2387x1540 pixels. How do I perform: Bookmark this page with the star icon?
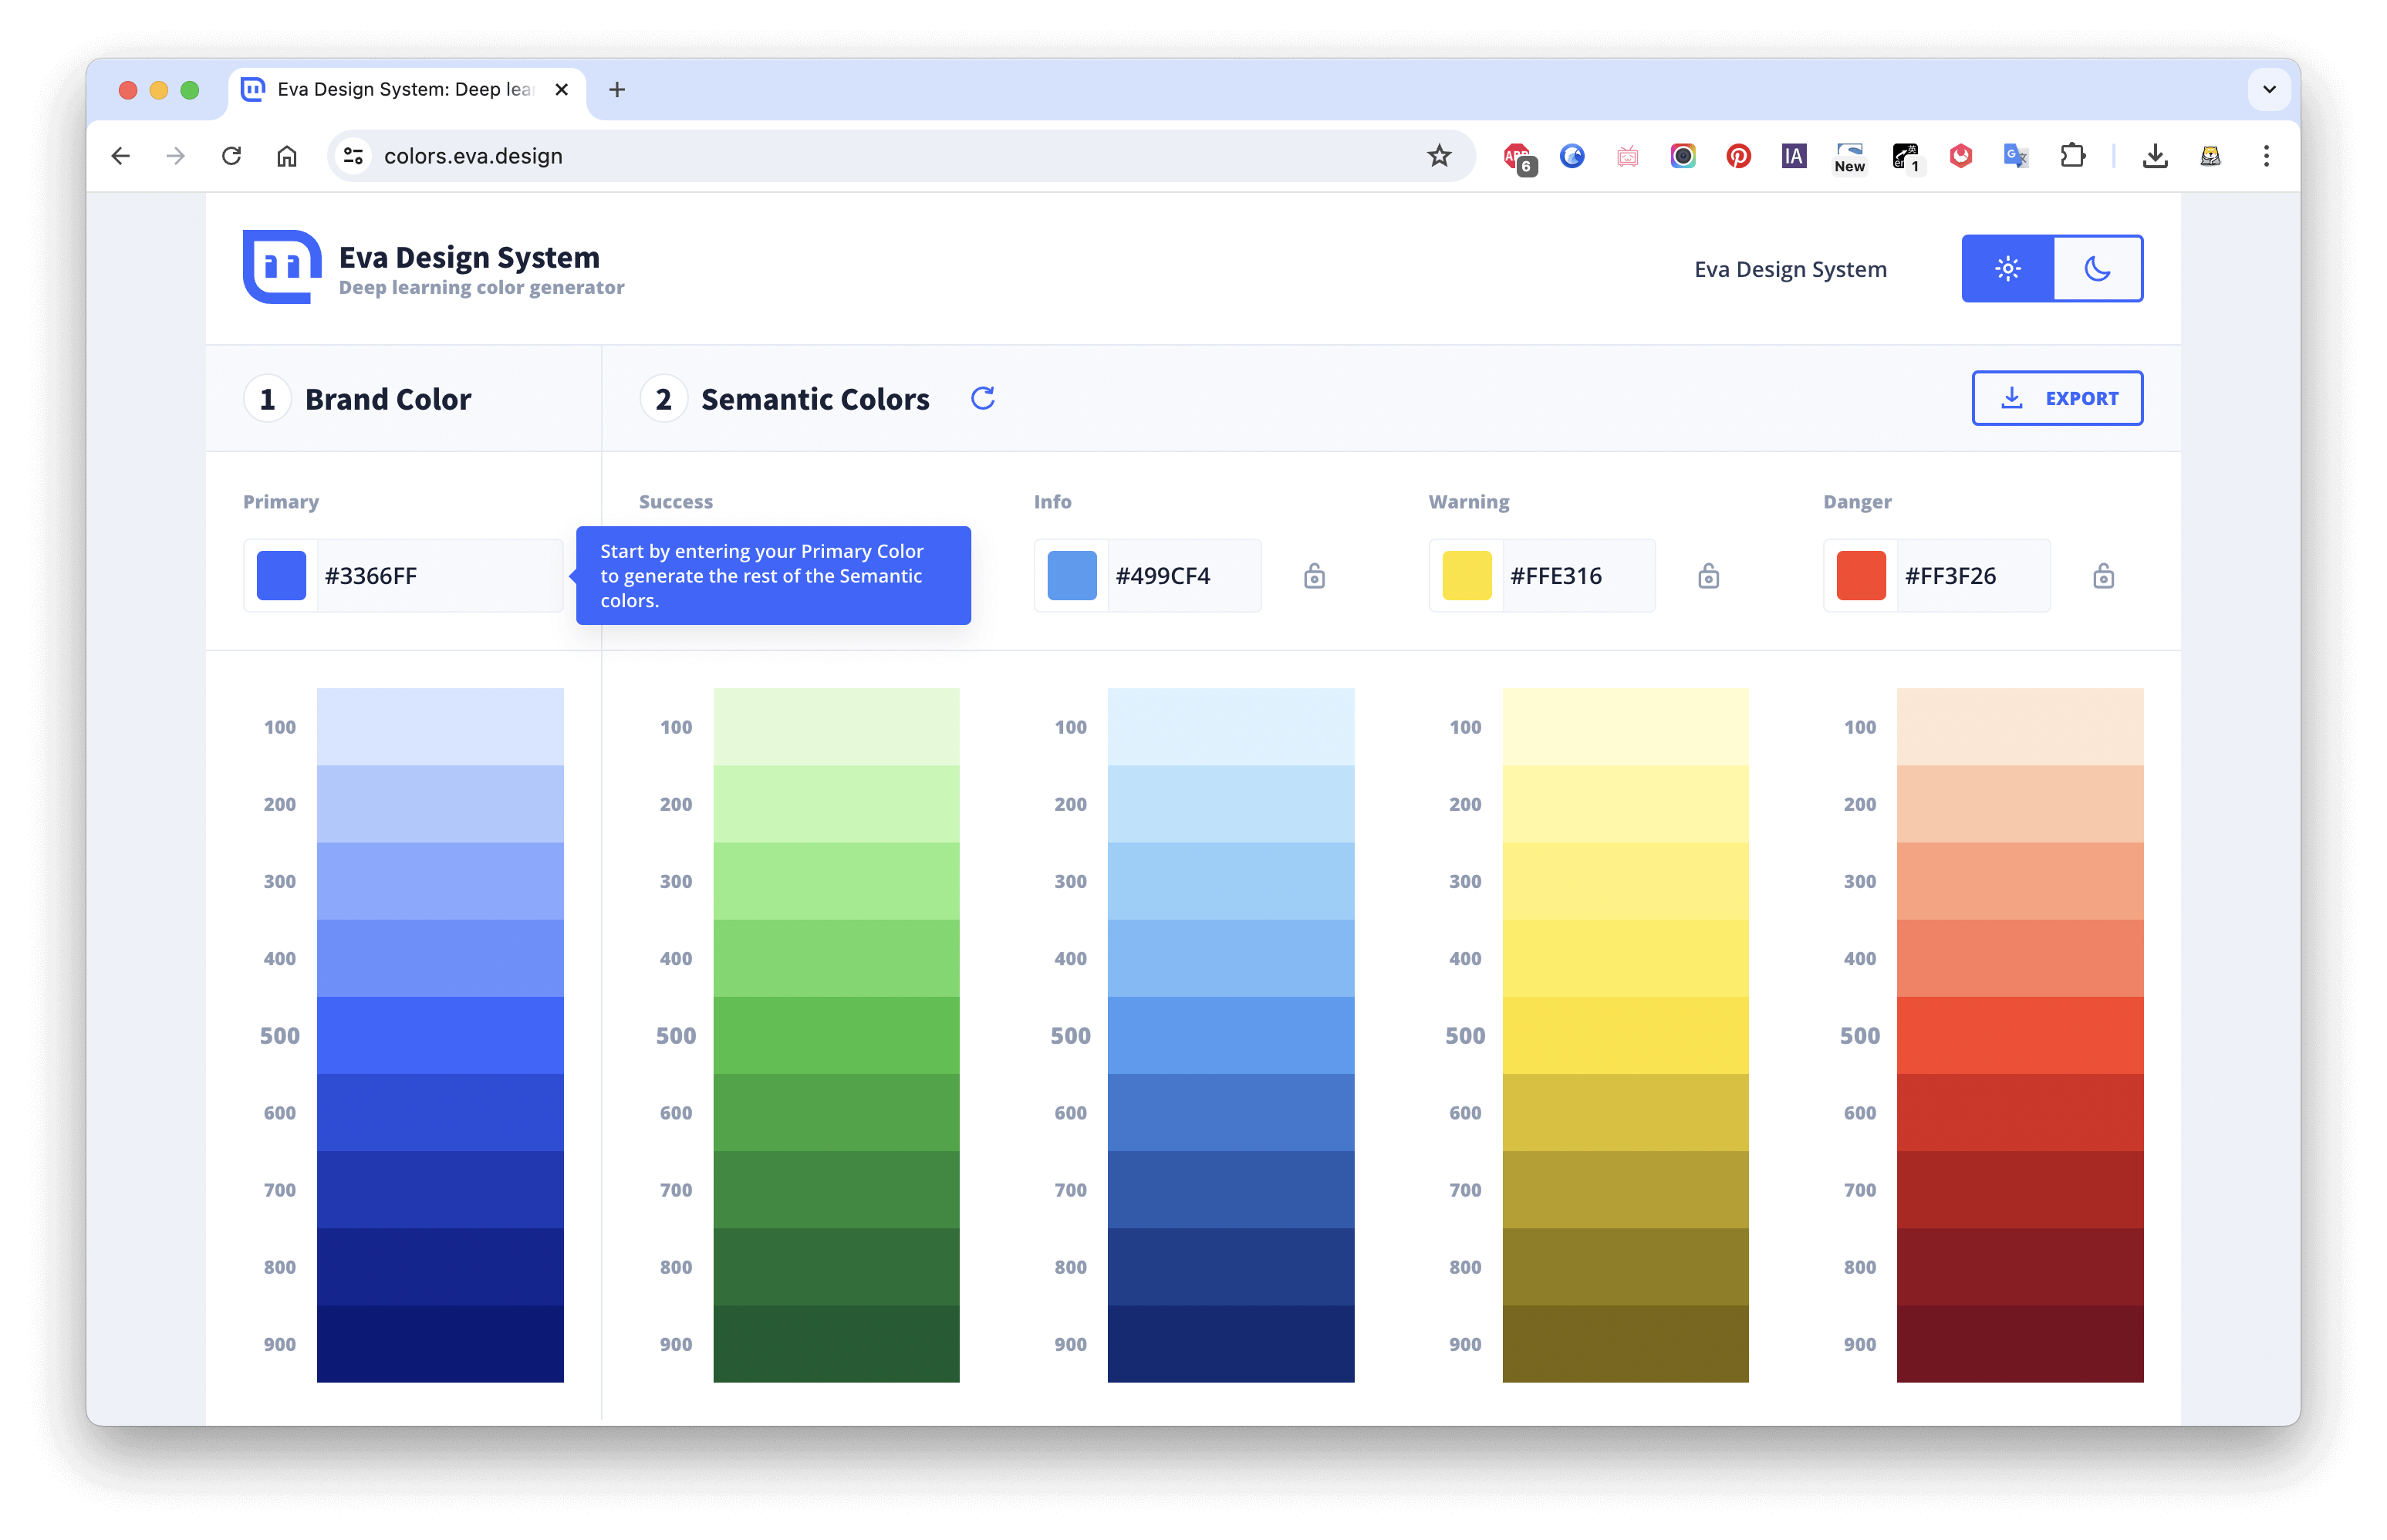pyautogui.click(x=1438, y=156)
